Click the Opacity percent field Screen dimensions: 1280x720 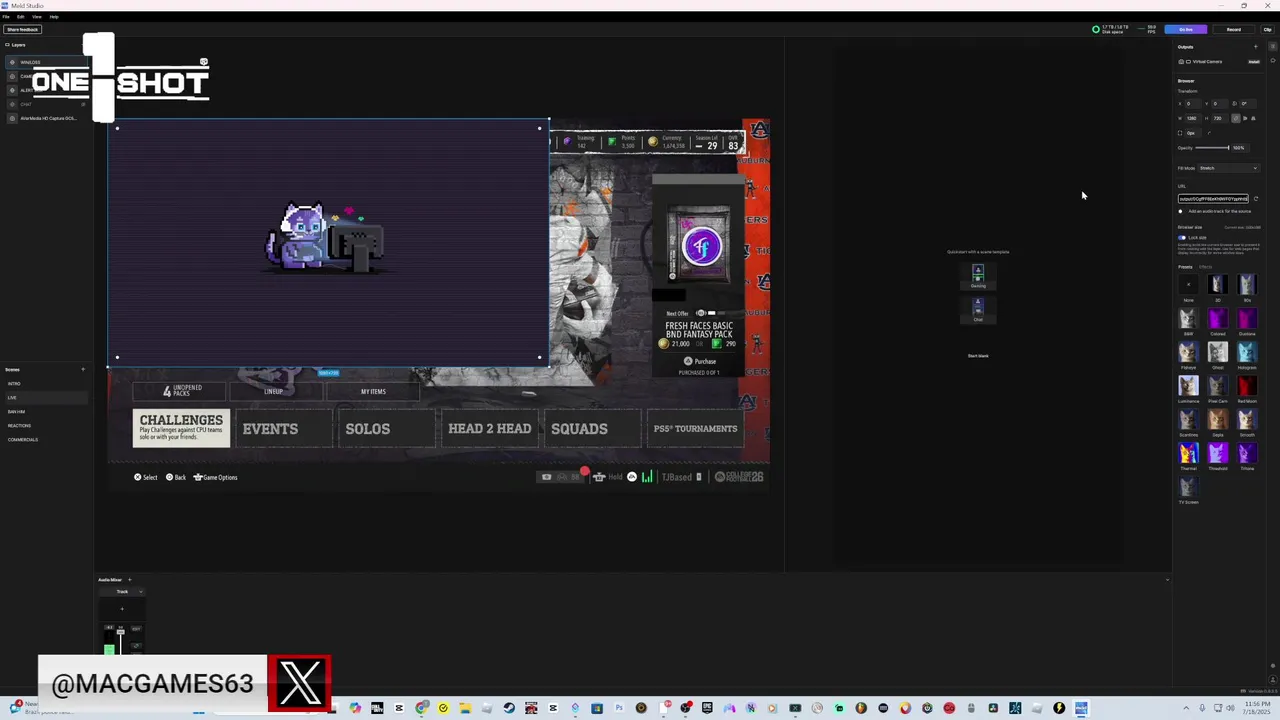(x=1240, y=148)
